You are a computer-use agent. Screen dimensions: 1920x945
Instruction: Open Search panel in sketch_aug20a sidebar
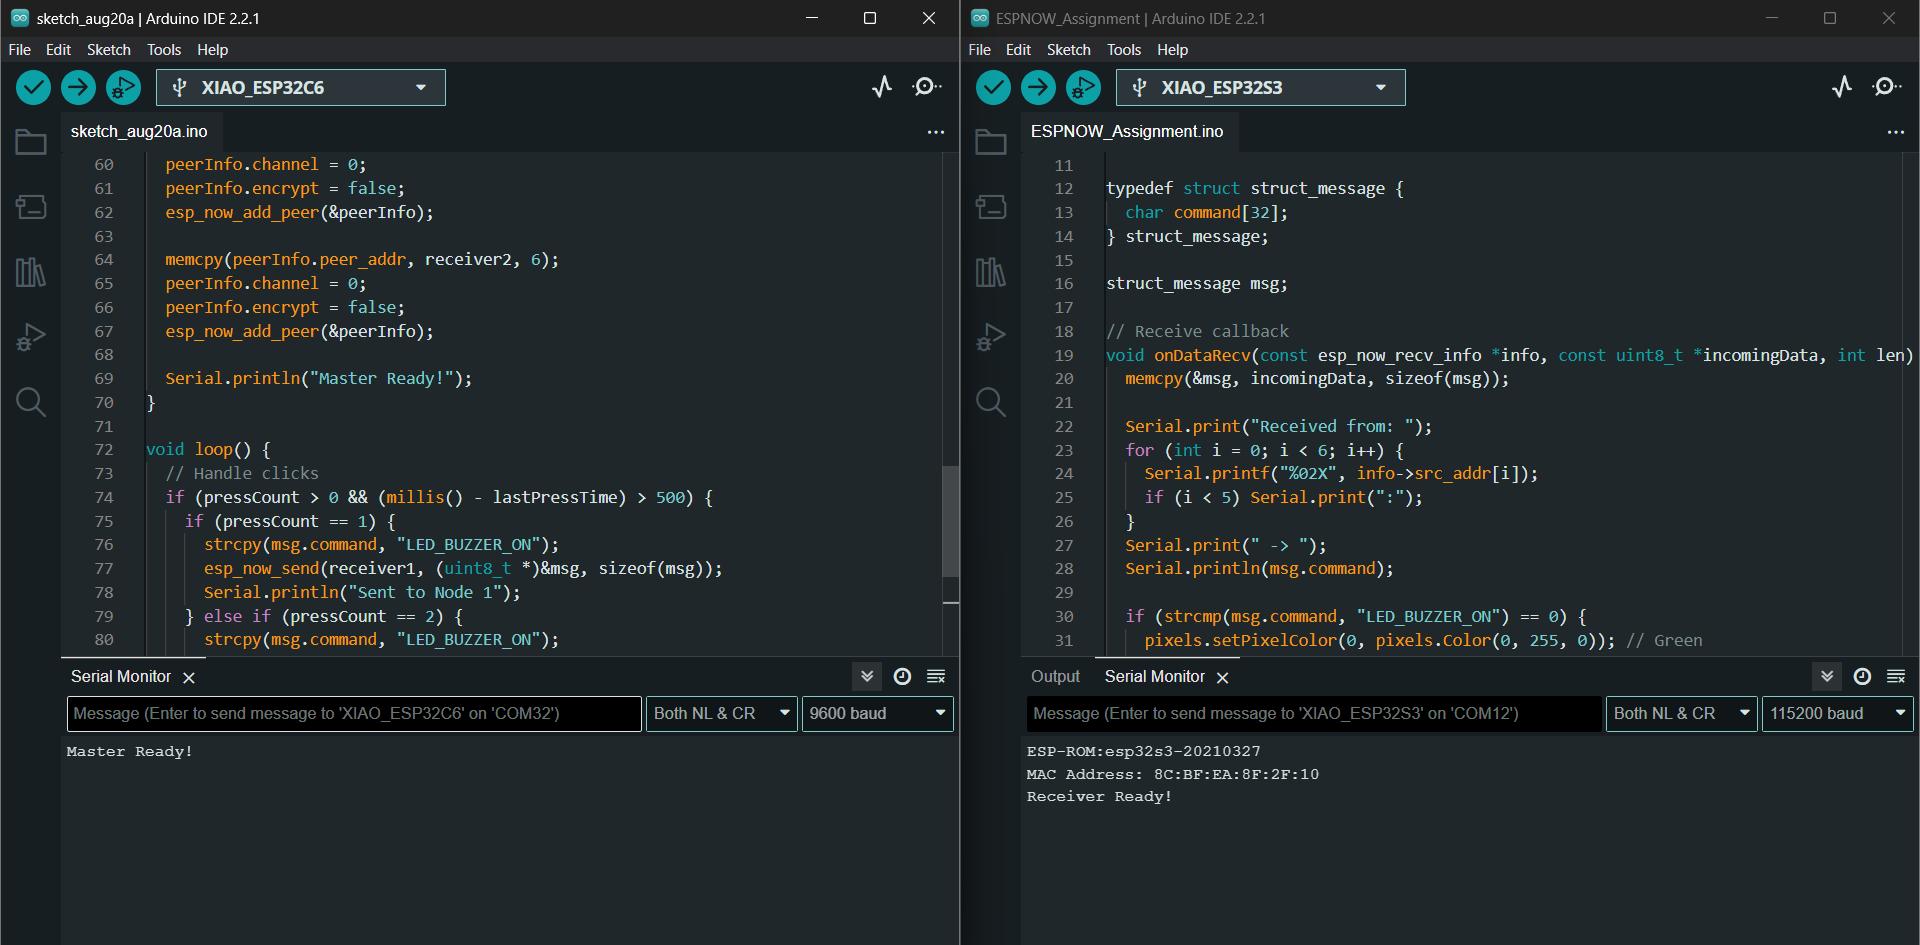(31, 402)
